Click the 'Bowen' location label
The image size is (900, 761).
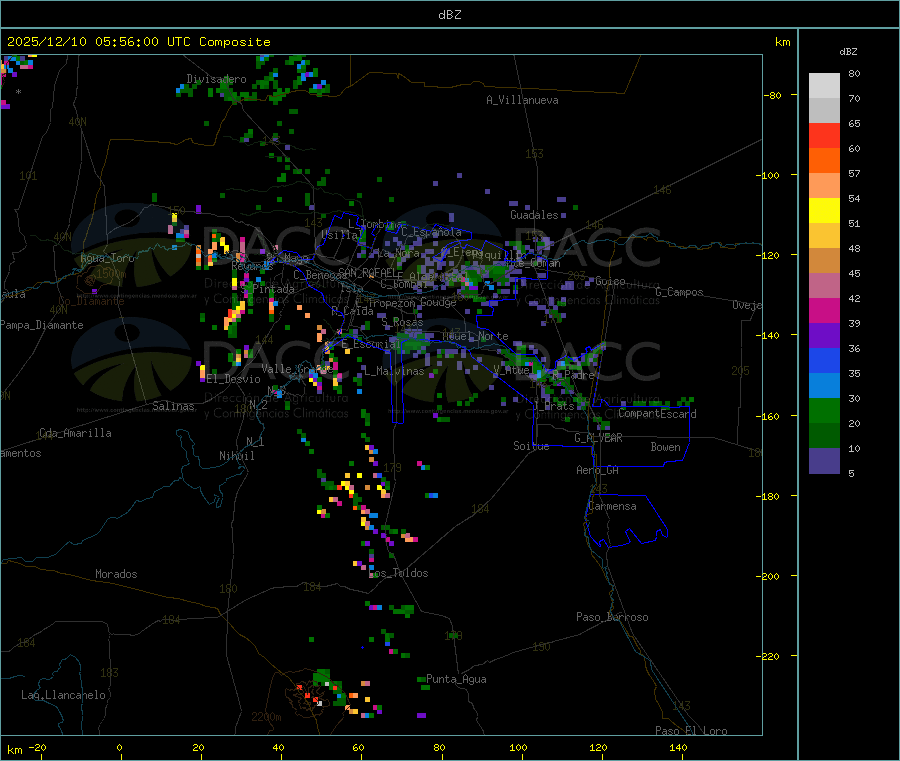666,447
